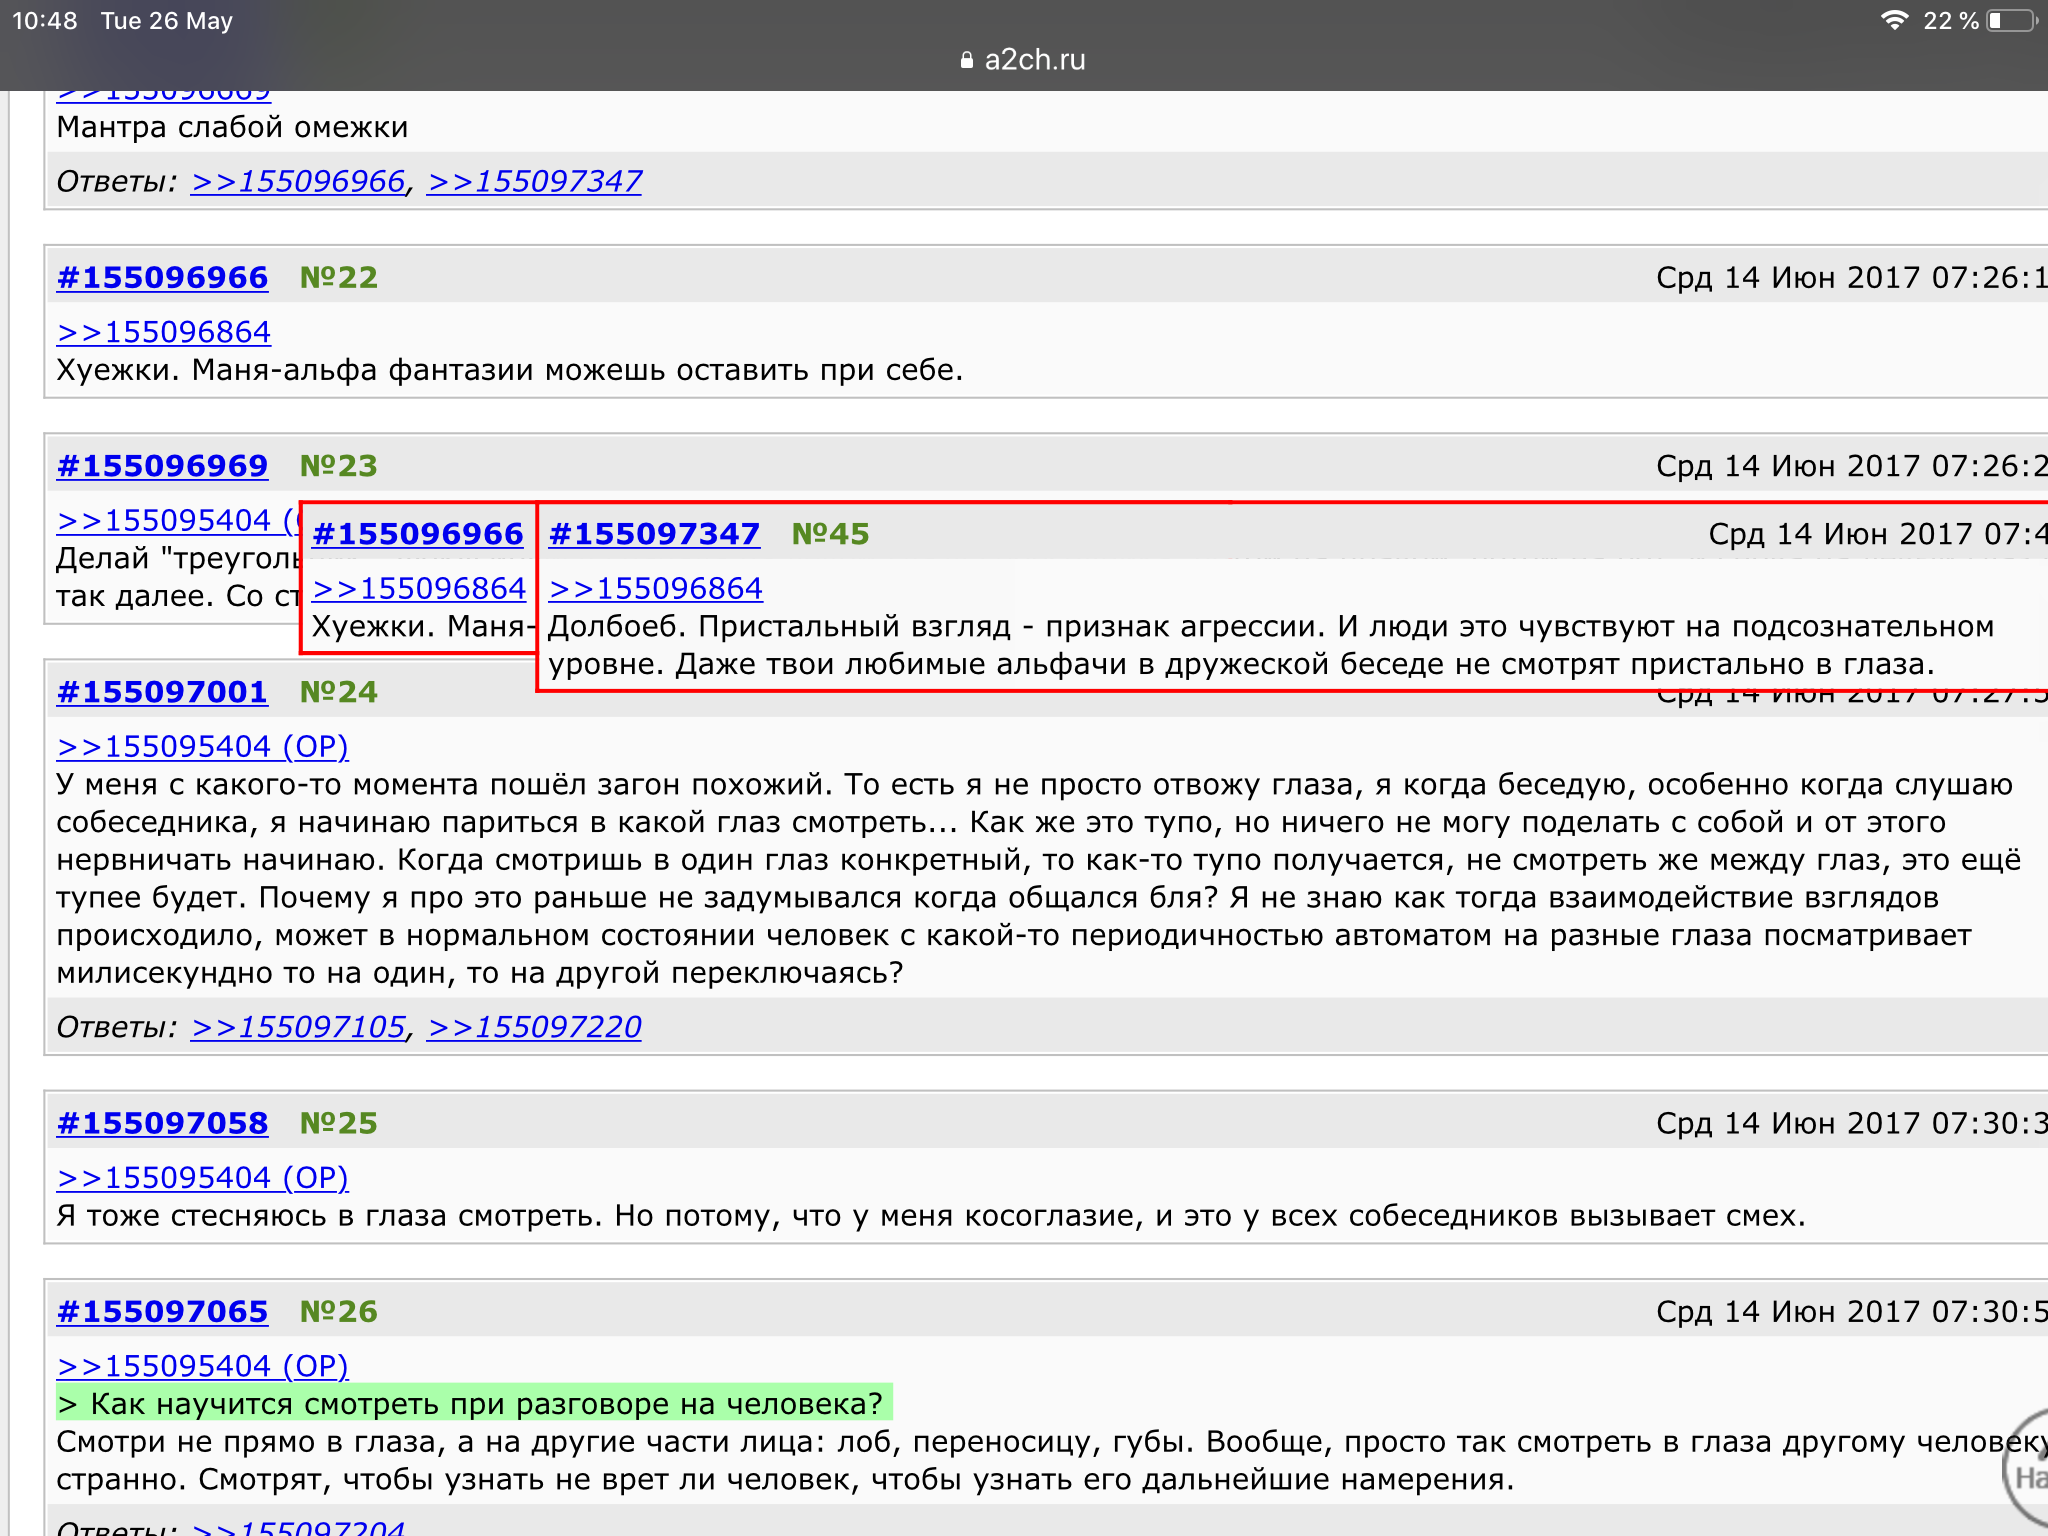Viewport: 2048px width, 1536px height.
Task: Follow reply link >>155097347 under first post
Action: point(535,181)
